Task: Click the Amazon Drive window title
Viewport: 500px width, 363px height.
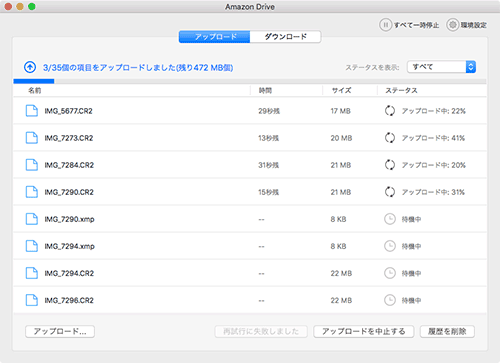Action: [x=250, y=7]
